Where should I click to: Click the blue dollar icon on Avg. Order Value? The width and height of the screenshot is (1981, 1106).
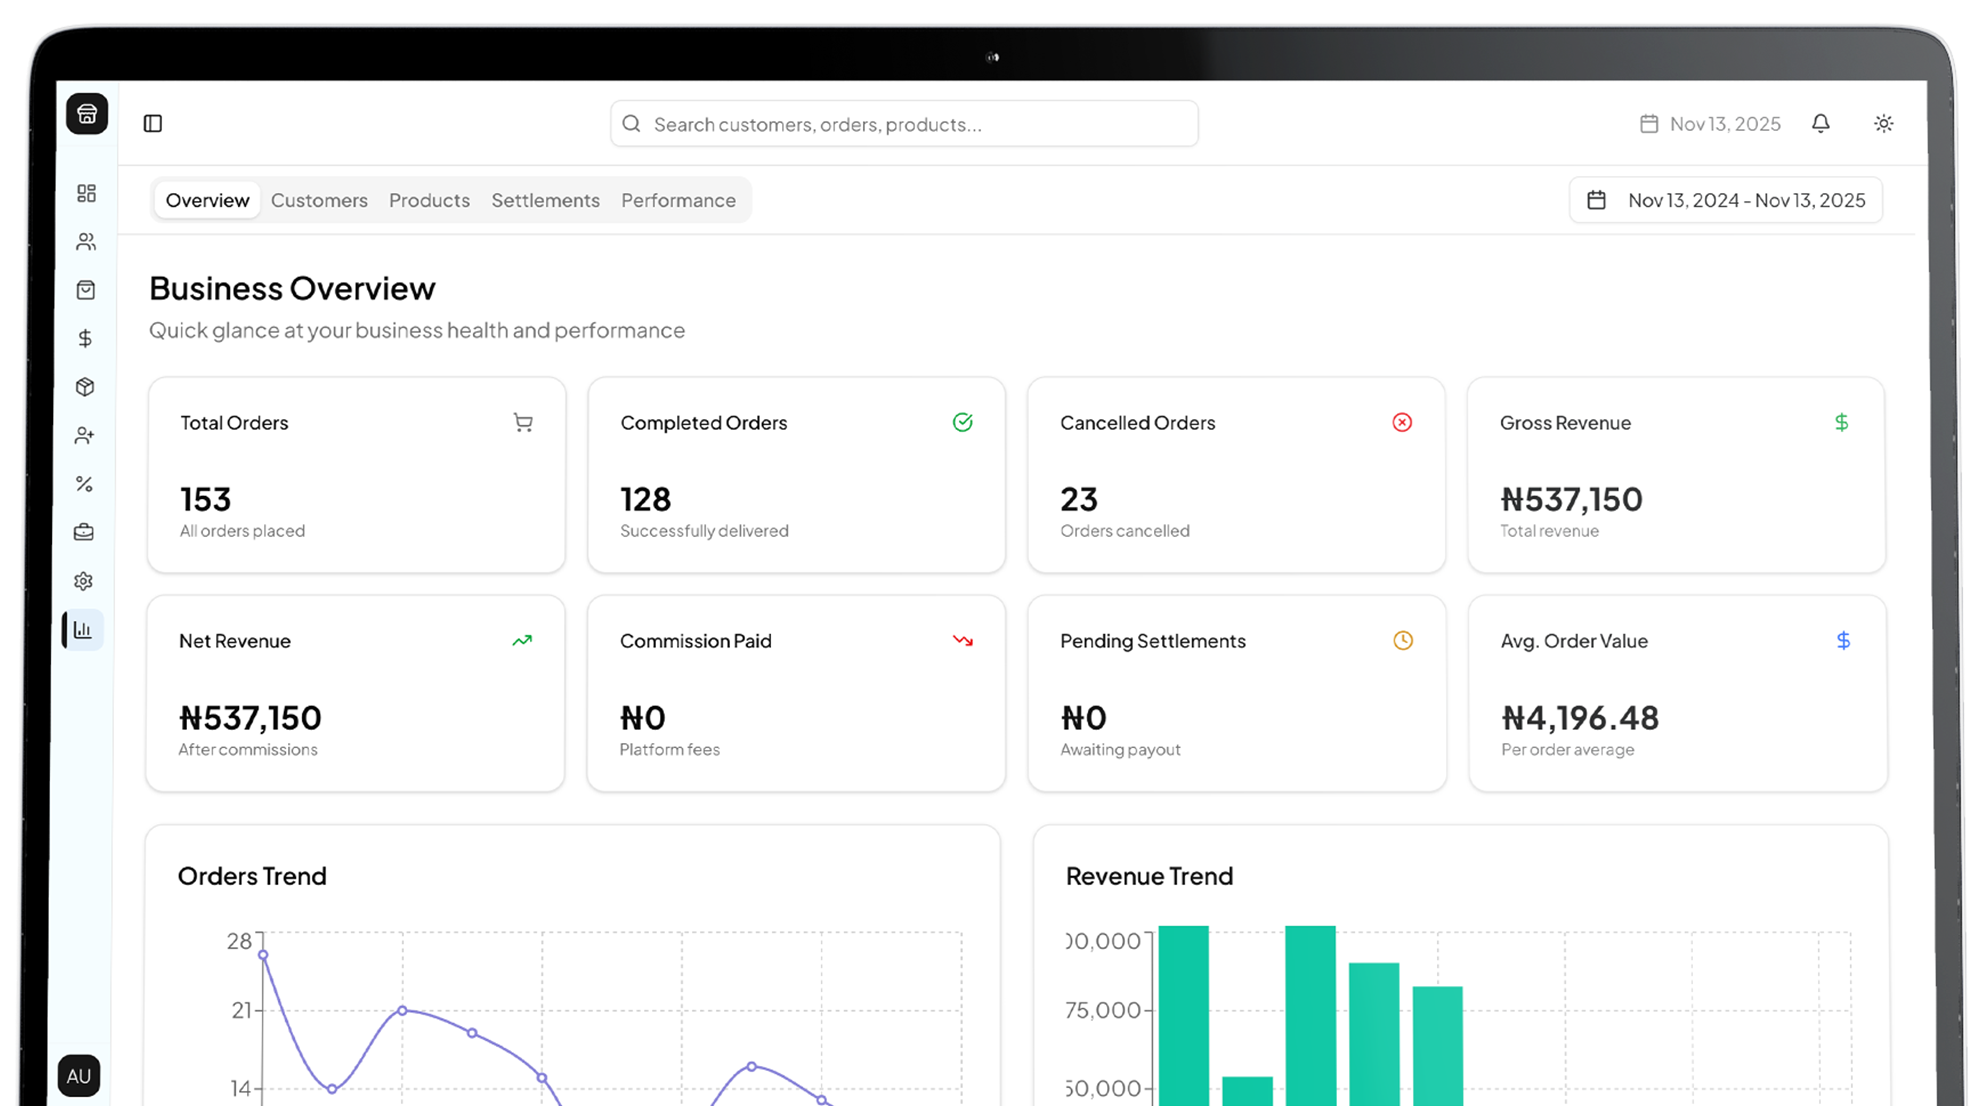click(1843, 641)
